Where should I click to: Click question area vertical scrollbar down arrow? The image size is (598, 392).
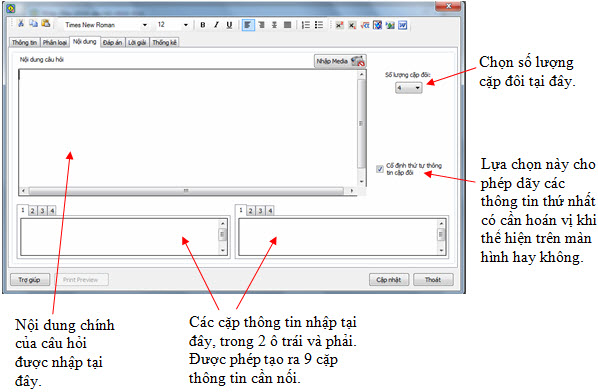[362, 182]
